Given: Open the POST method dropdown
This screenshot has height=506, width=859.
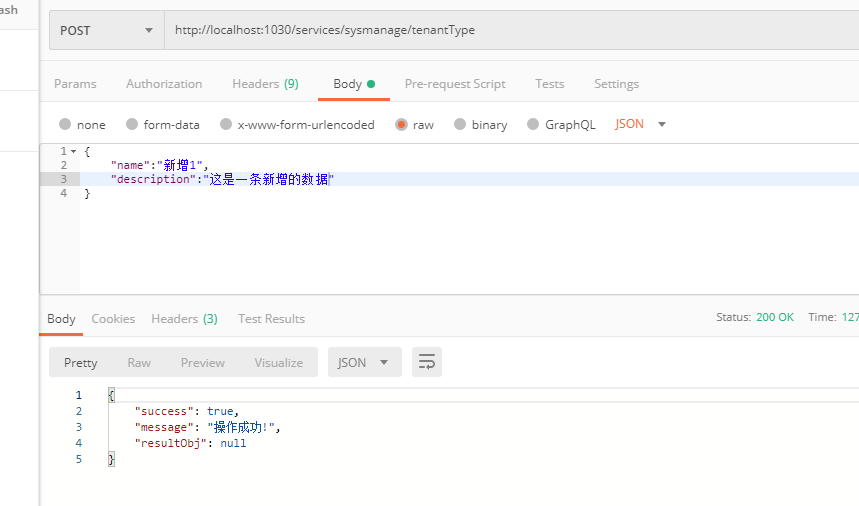Looking at the screenshot, I should pyautogui.click(x=106, y=30).
